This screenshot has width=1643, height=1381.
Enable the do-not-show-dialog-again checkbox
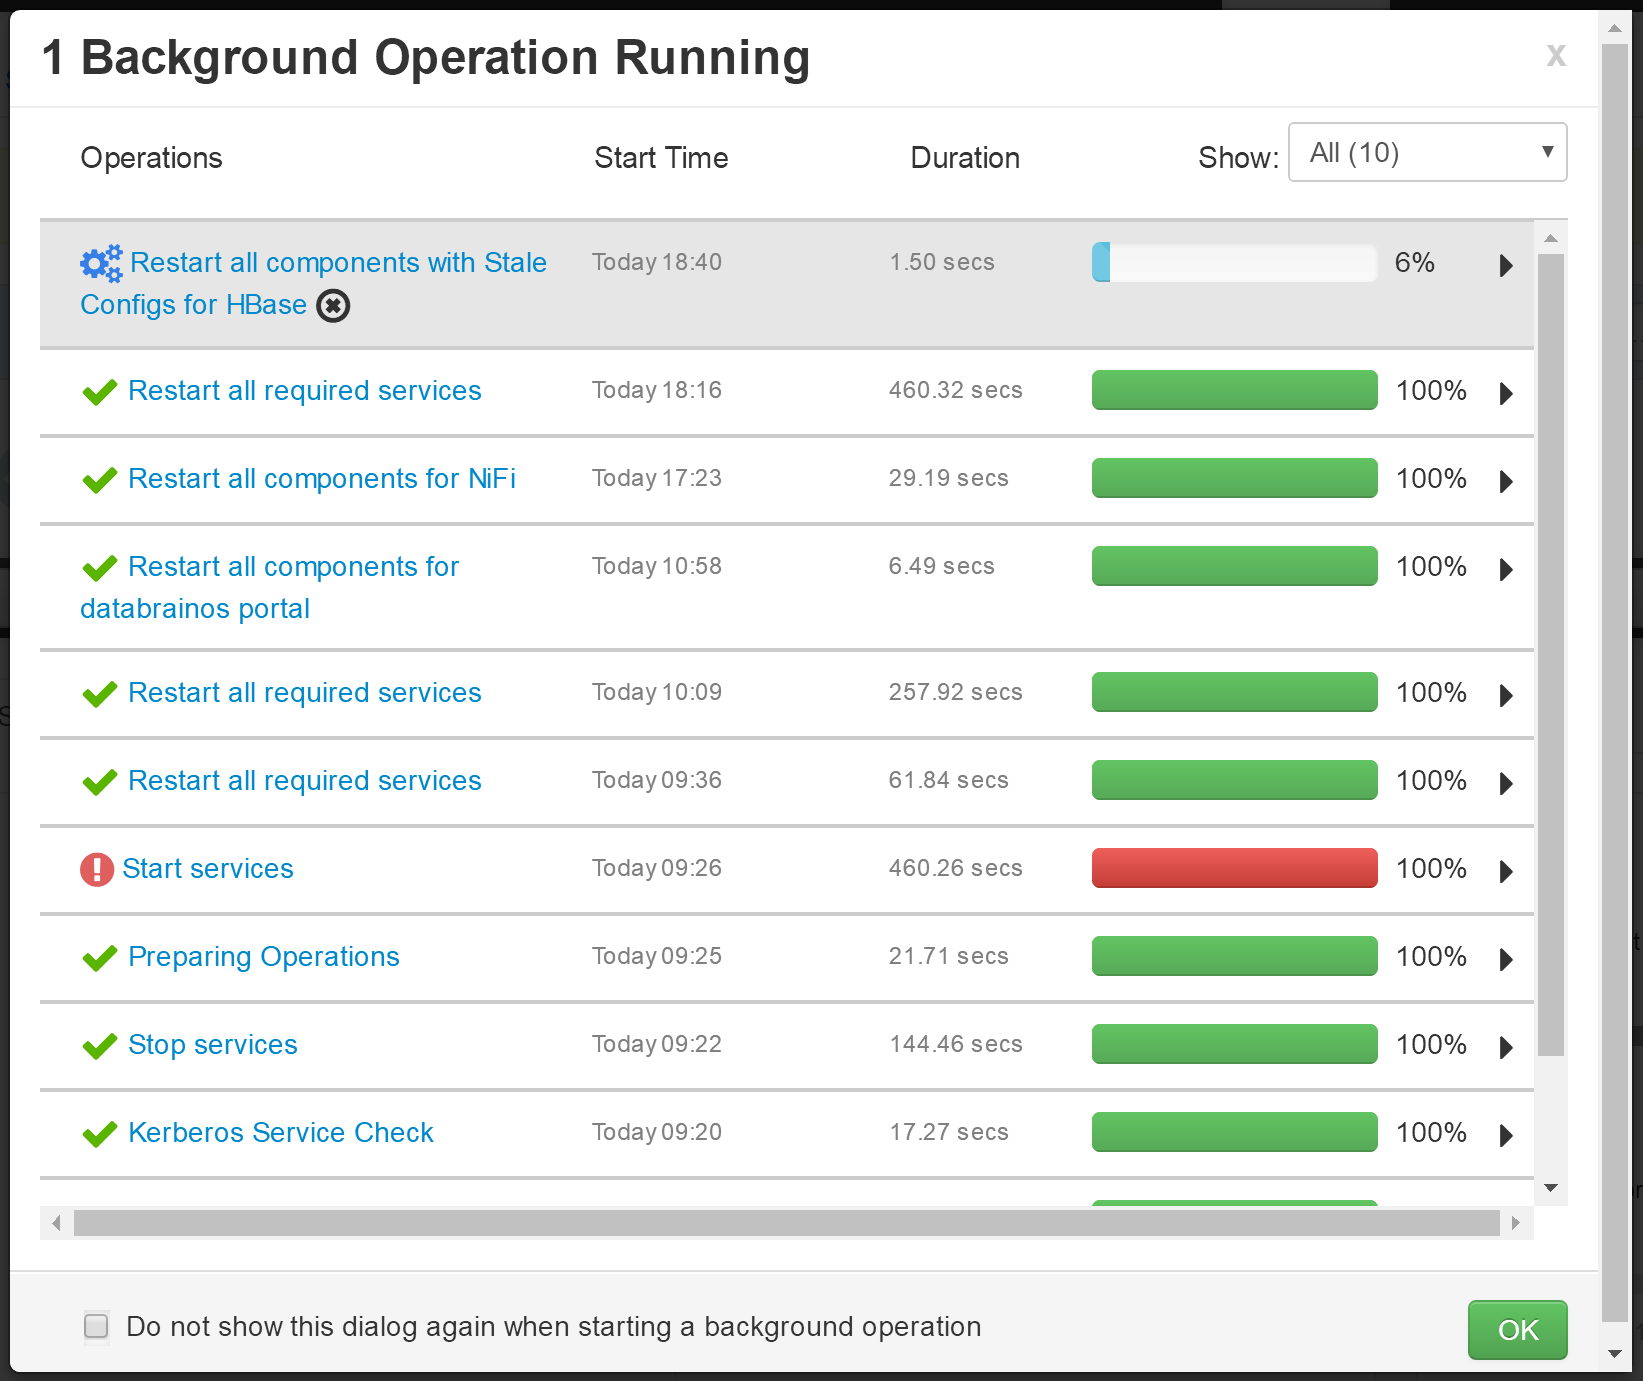(x=96, y=1326)
